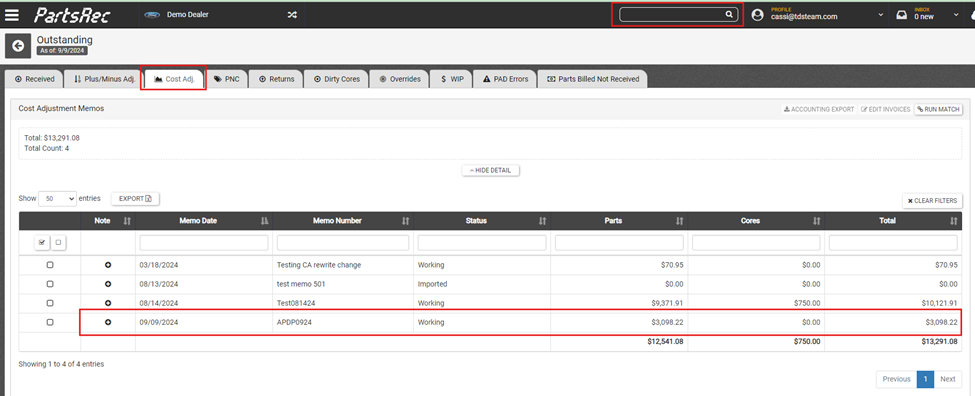The image size is (975, 396).
Task: Switch dealer with the shuffle icon
Action: pyautogui.click(x=292, y=15)
